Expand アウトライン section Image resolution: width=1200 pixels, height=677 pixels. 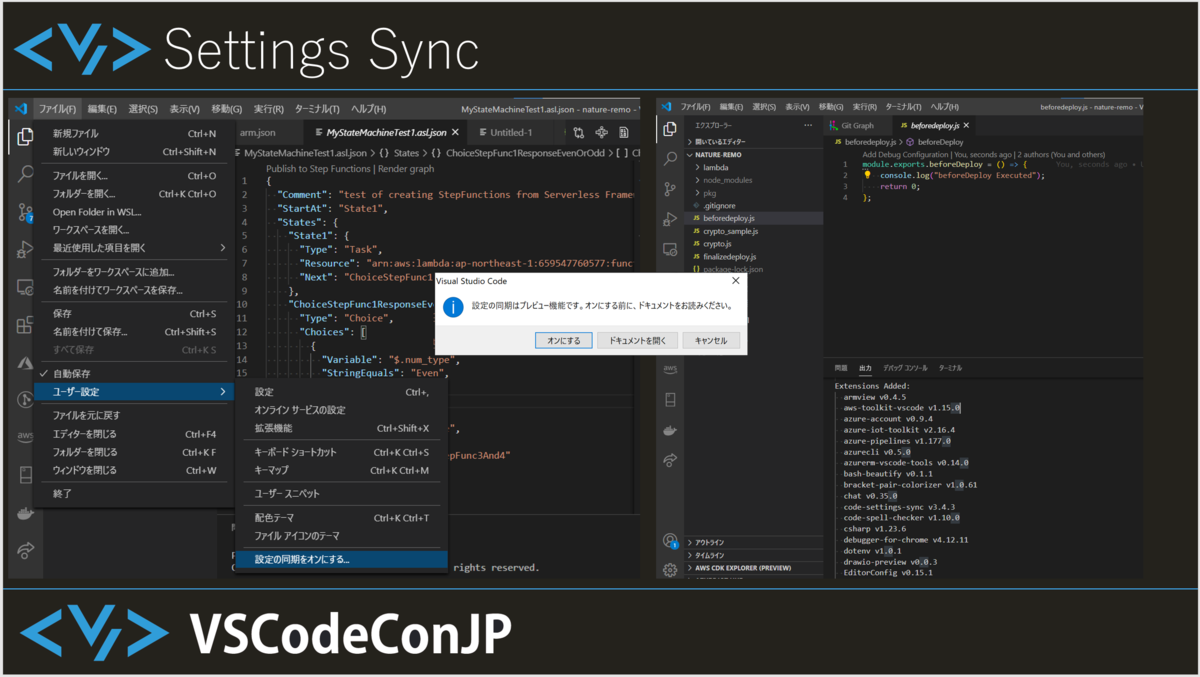tap(753, 542)
